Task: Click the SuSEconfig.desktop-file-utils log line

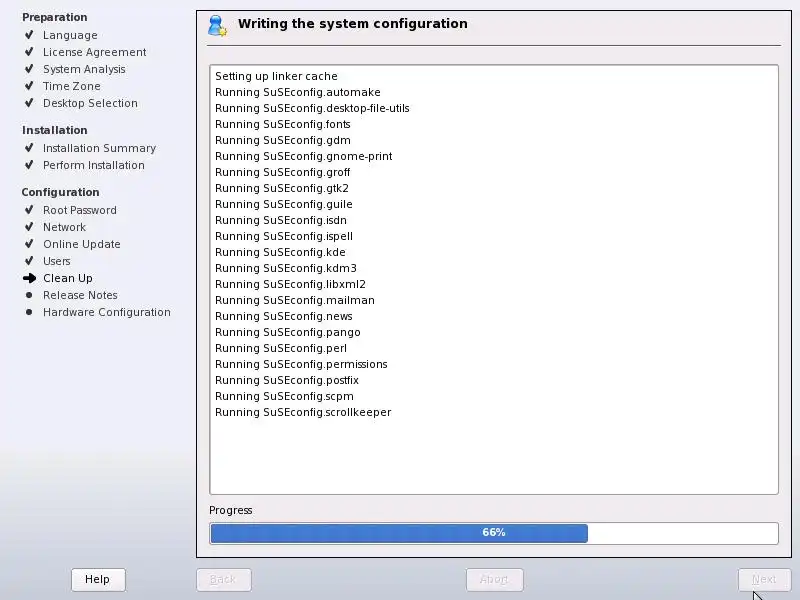Action: [312, 108]
